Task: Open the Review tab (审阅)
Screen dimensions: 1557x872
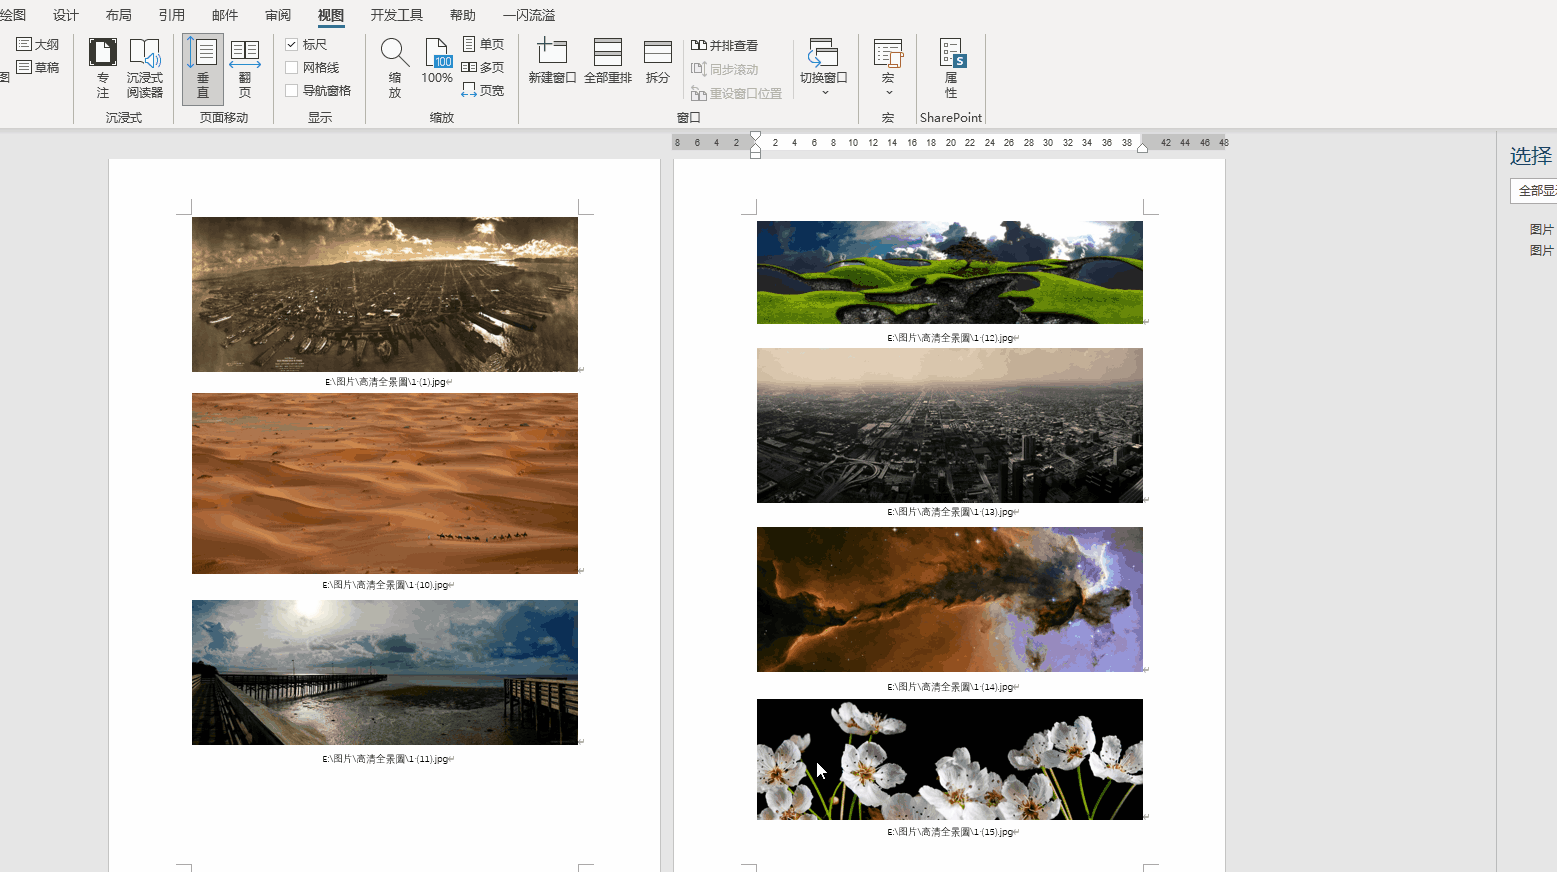Action: 278,15
